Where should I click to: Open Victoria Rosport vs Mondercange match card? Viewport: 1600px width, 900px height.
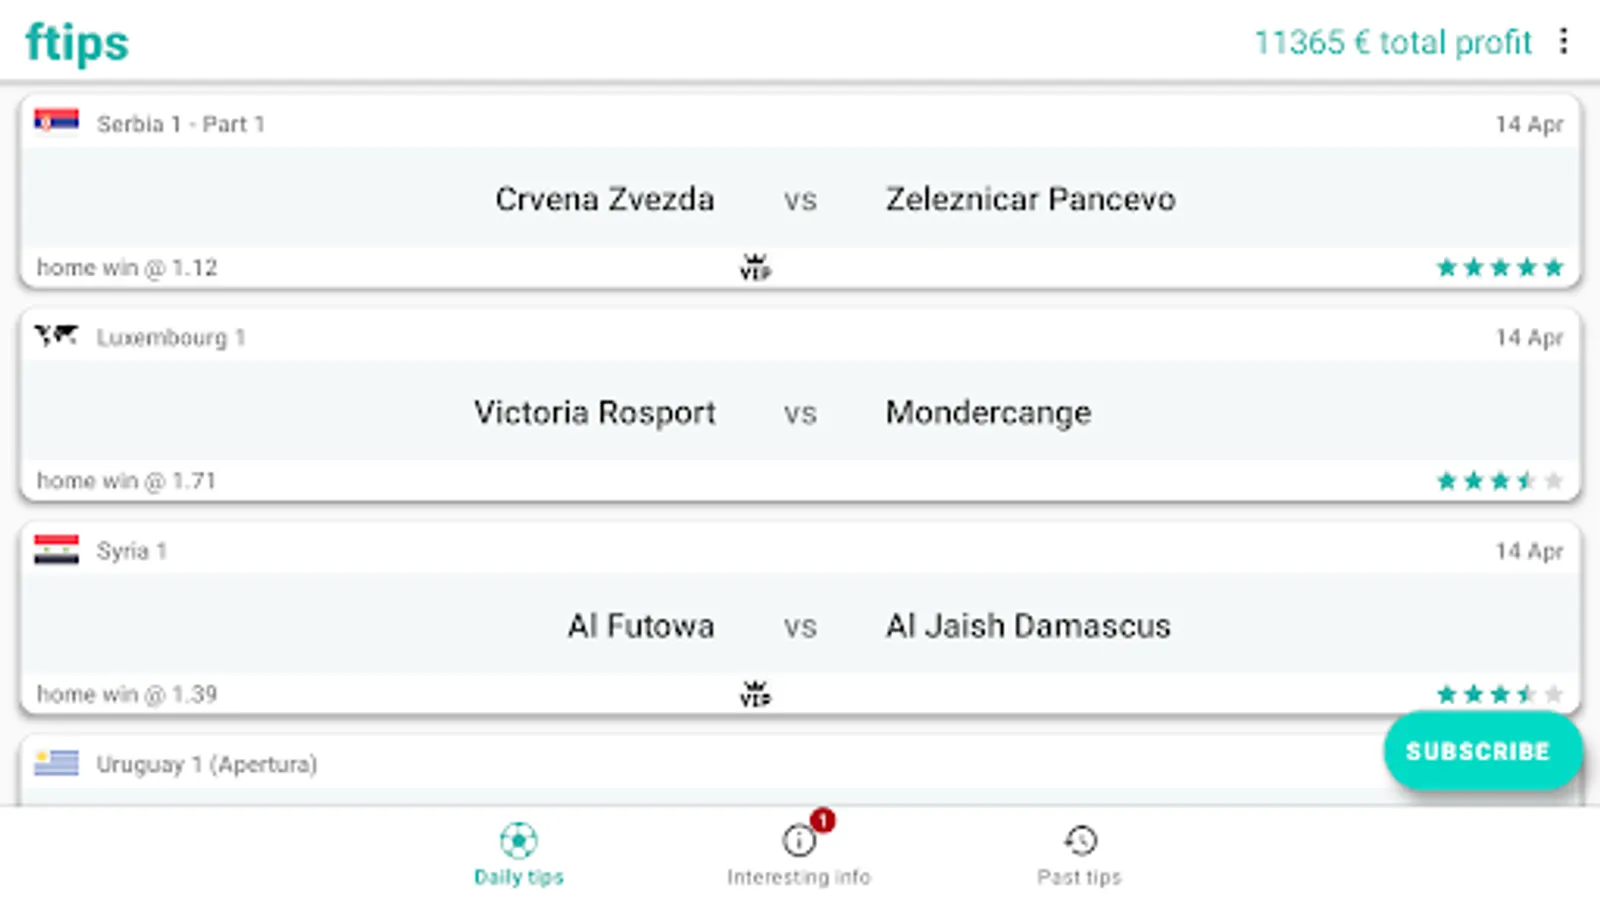(x=800, y=412)
